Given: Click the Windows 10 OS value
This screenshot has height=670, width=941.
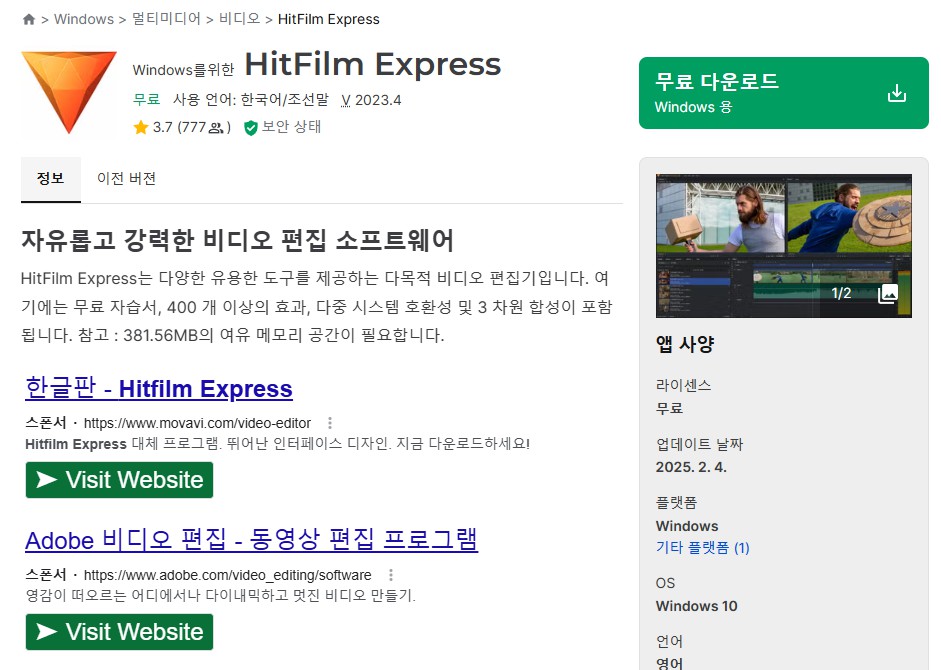Looking at the screenshot, I should (x=696, y=606).
